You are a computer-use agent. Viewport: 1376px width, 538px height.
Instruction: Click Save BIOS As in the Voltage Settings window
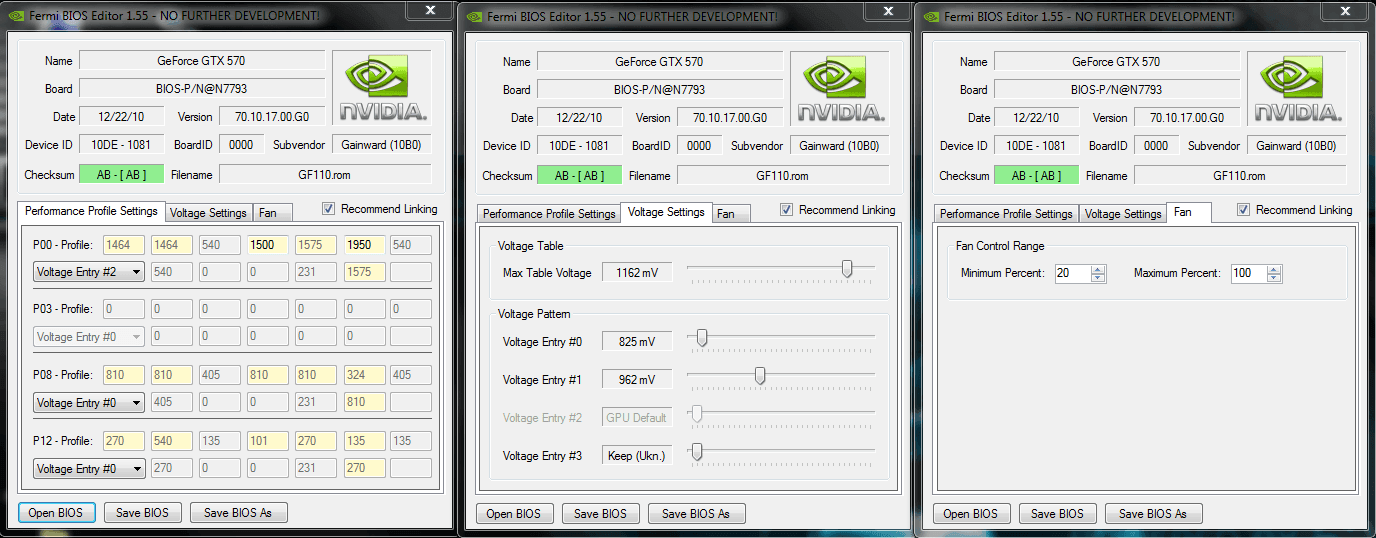[696, 514]
